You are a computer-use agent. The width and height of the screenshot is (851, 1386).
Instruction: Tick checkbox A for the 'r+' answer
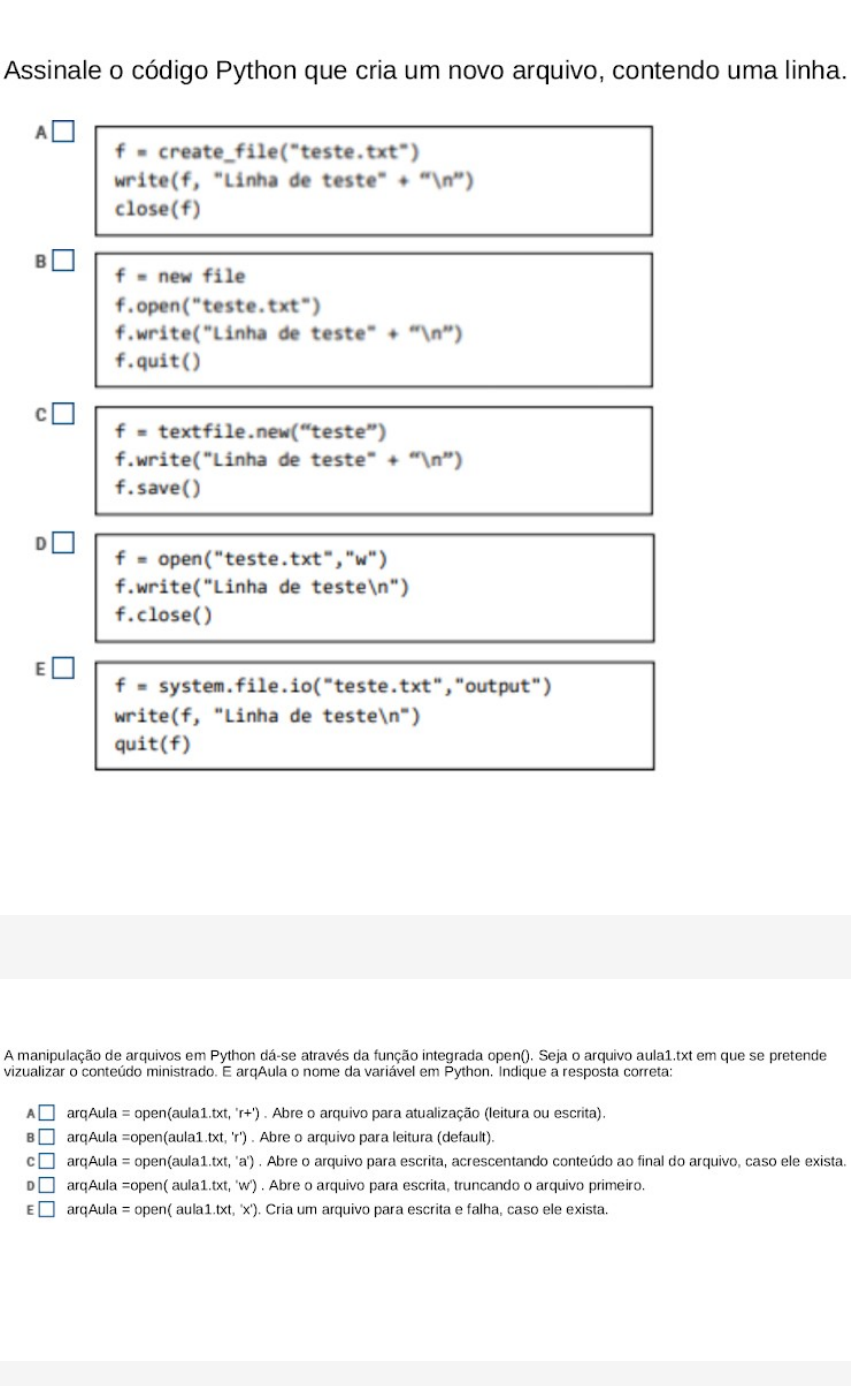48,1113
